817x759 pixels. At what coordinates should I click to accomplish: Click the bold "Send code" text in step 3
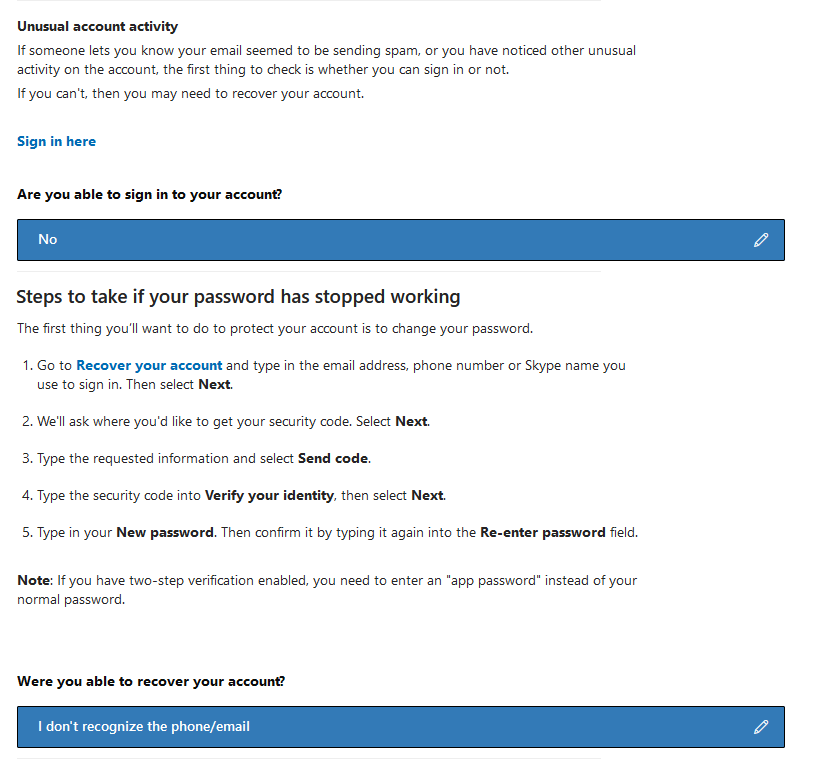[x=333, y=458]
